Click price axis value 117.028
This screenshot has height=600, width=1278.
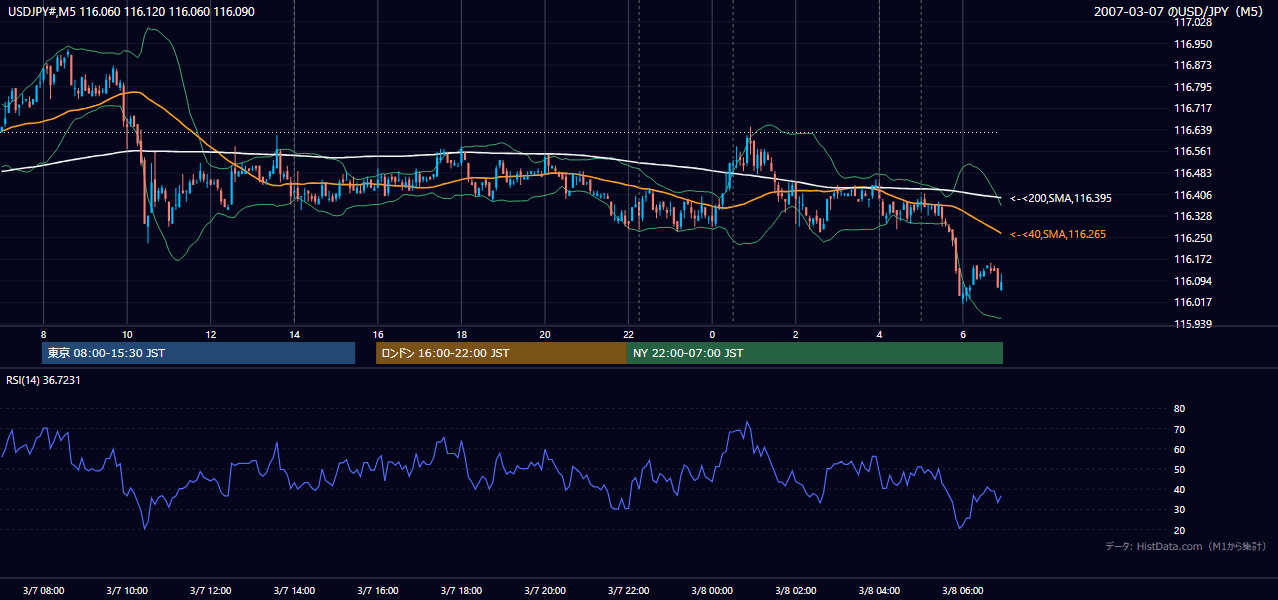tap(1193, 22)
